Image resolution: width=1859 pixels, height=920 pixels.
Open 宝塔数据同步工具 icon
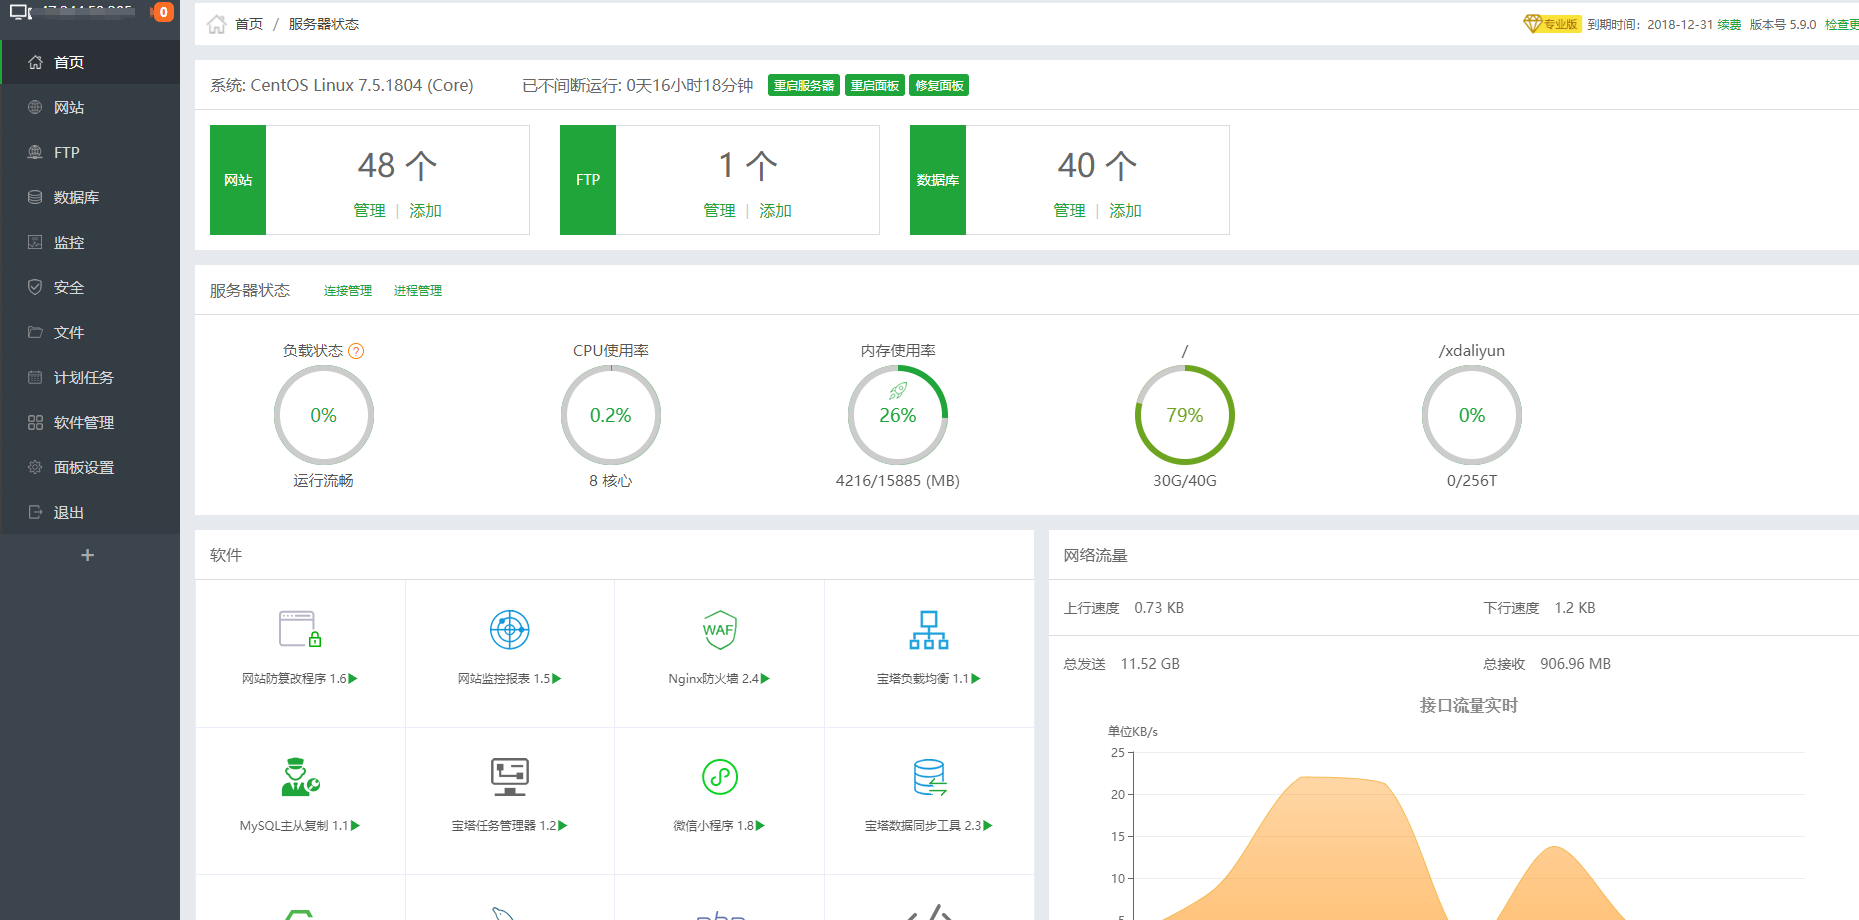pos(930,777)
